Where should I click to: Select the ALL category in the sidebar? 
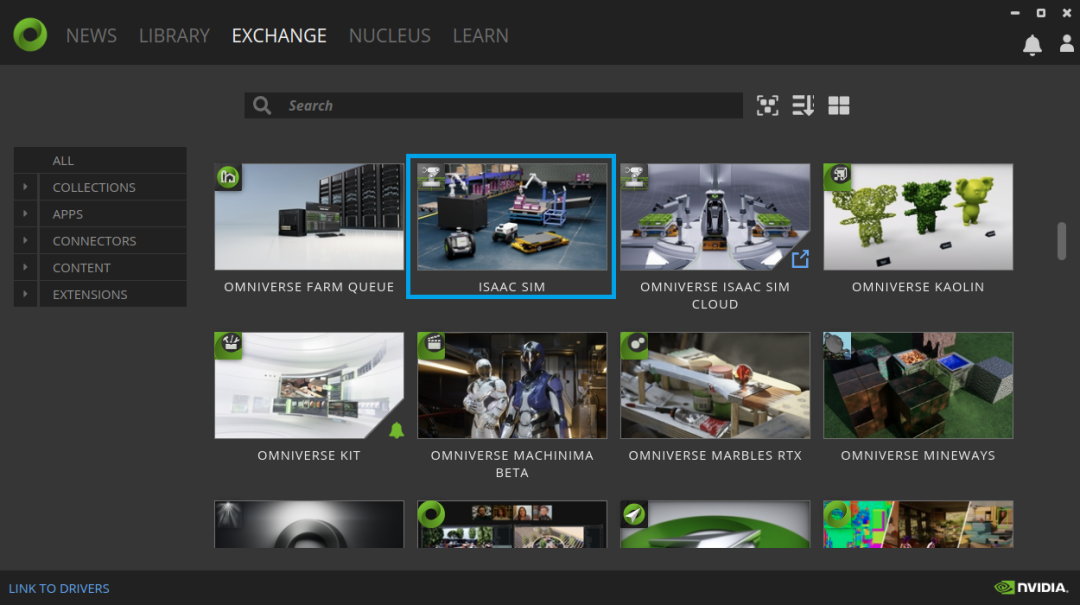coord(62,160)
